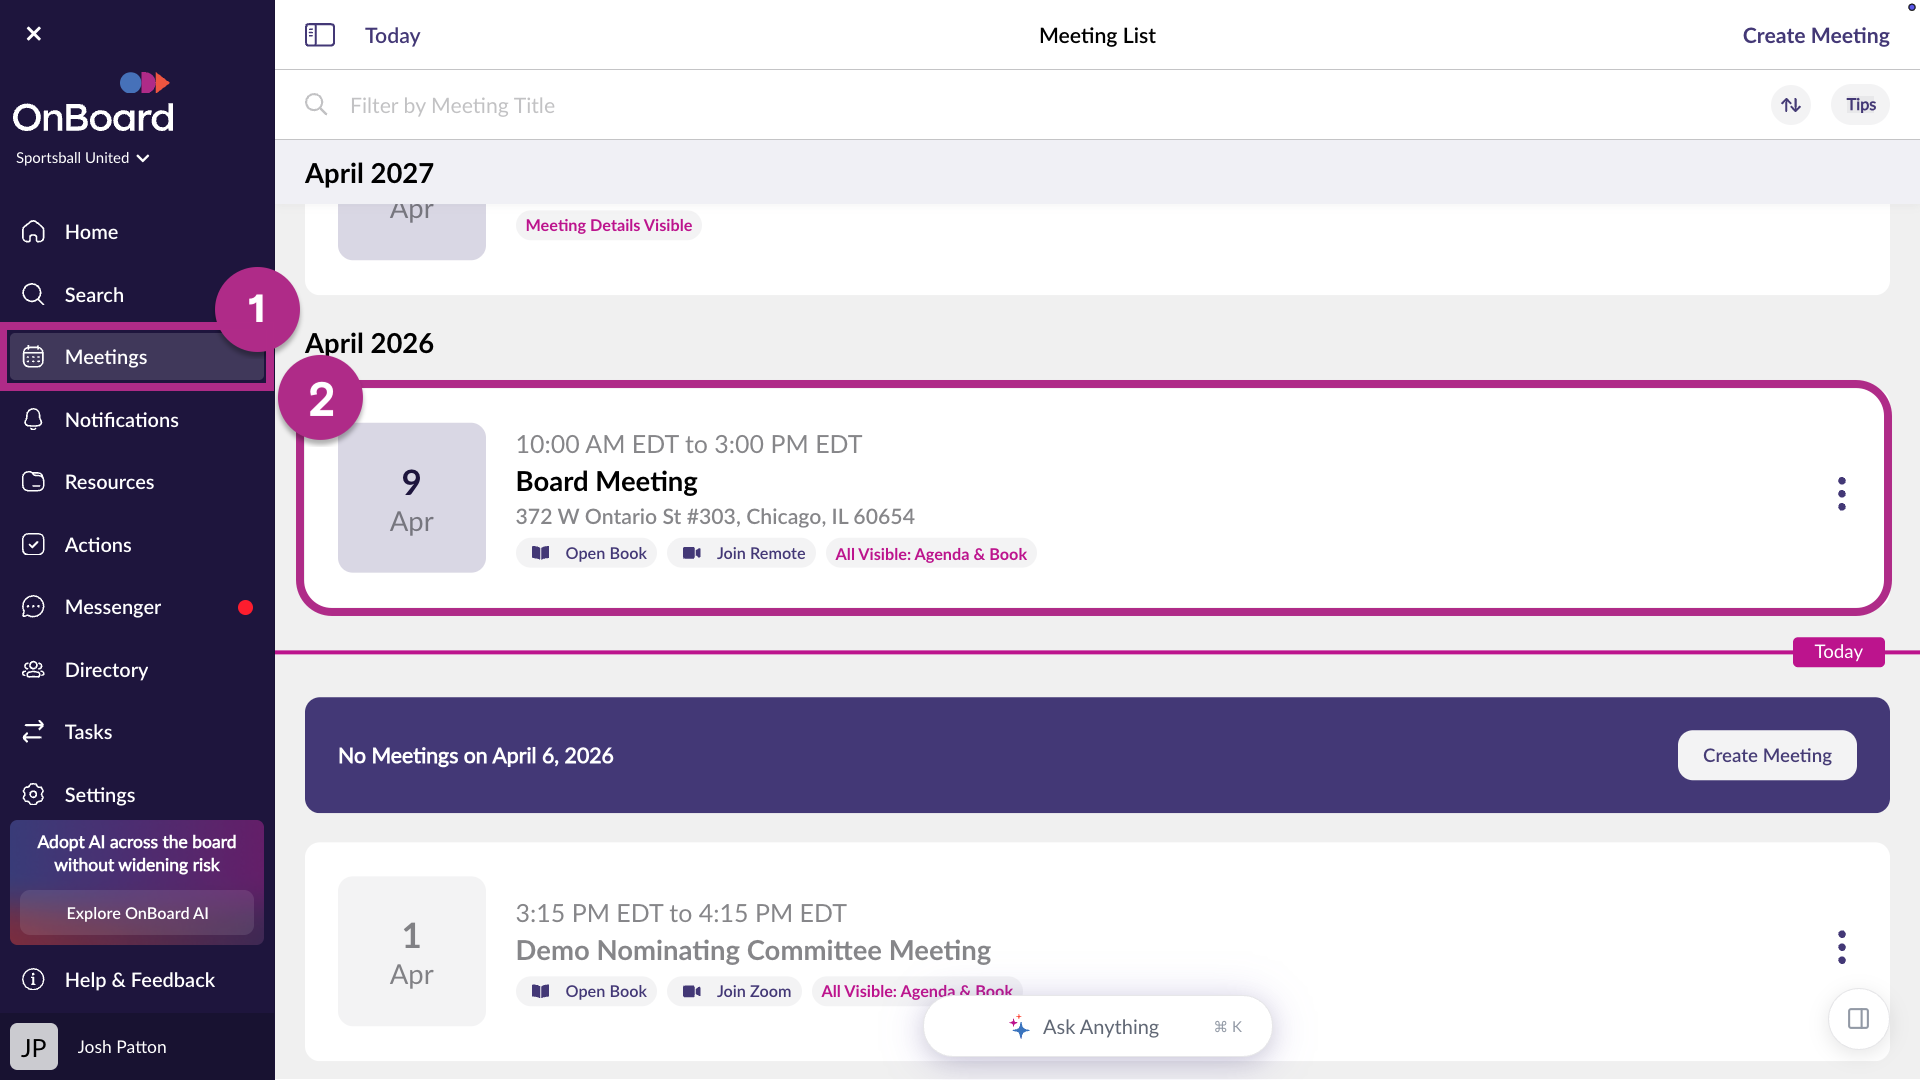Click Join Remote on Board Meeting
The width and height of the screenshot is (1920, 1080).
click(742, 553)
